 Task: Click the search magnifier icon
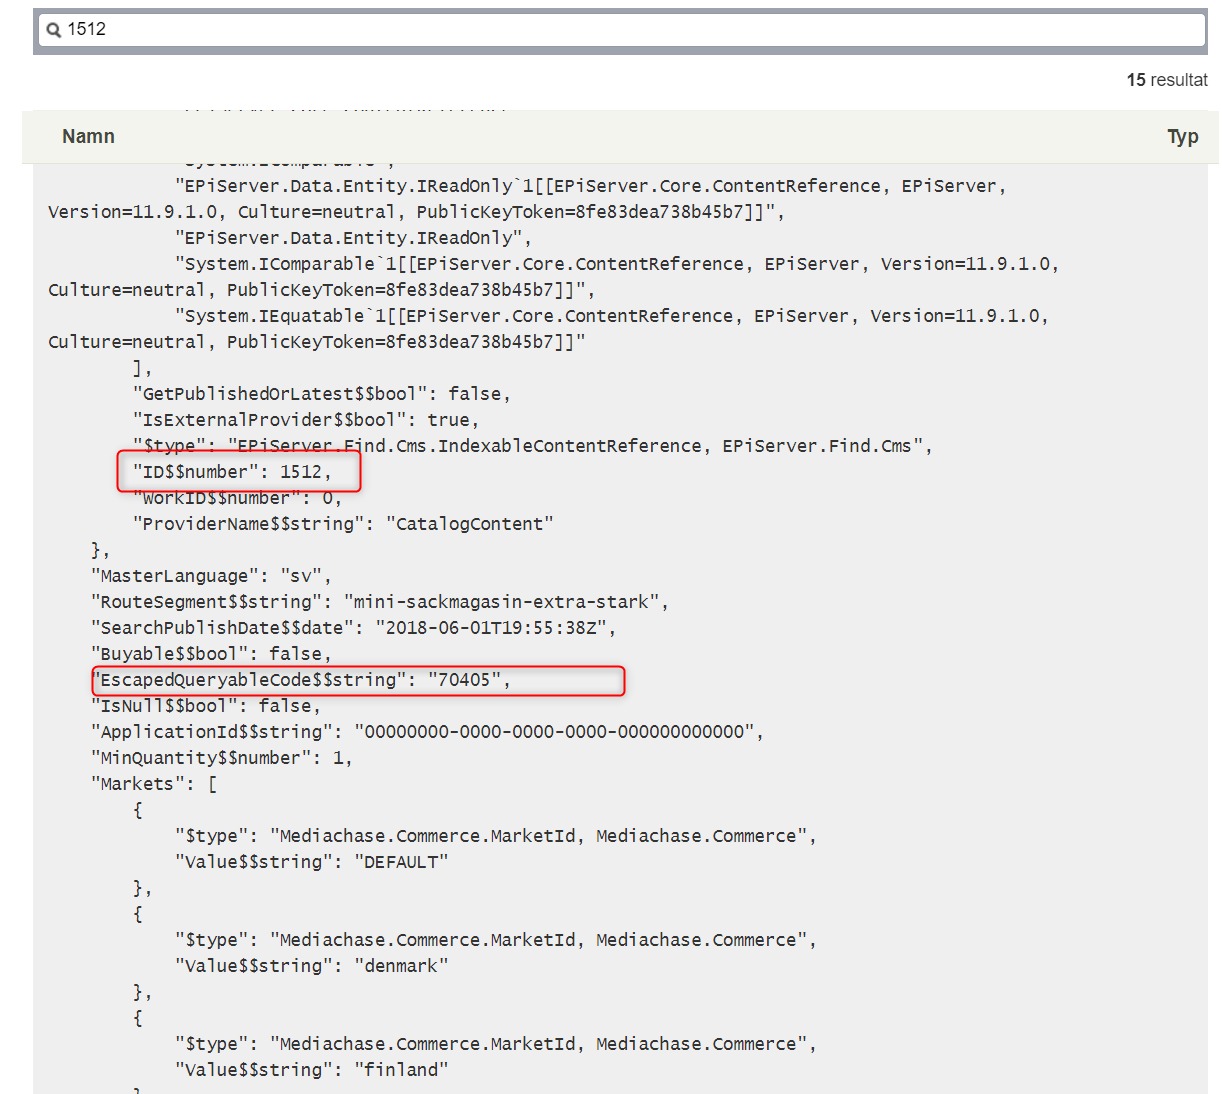click(54, 30)
